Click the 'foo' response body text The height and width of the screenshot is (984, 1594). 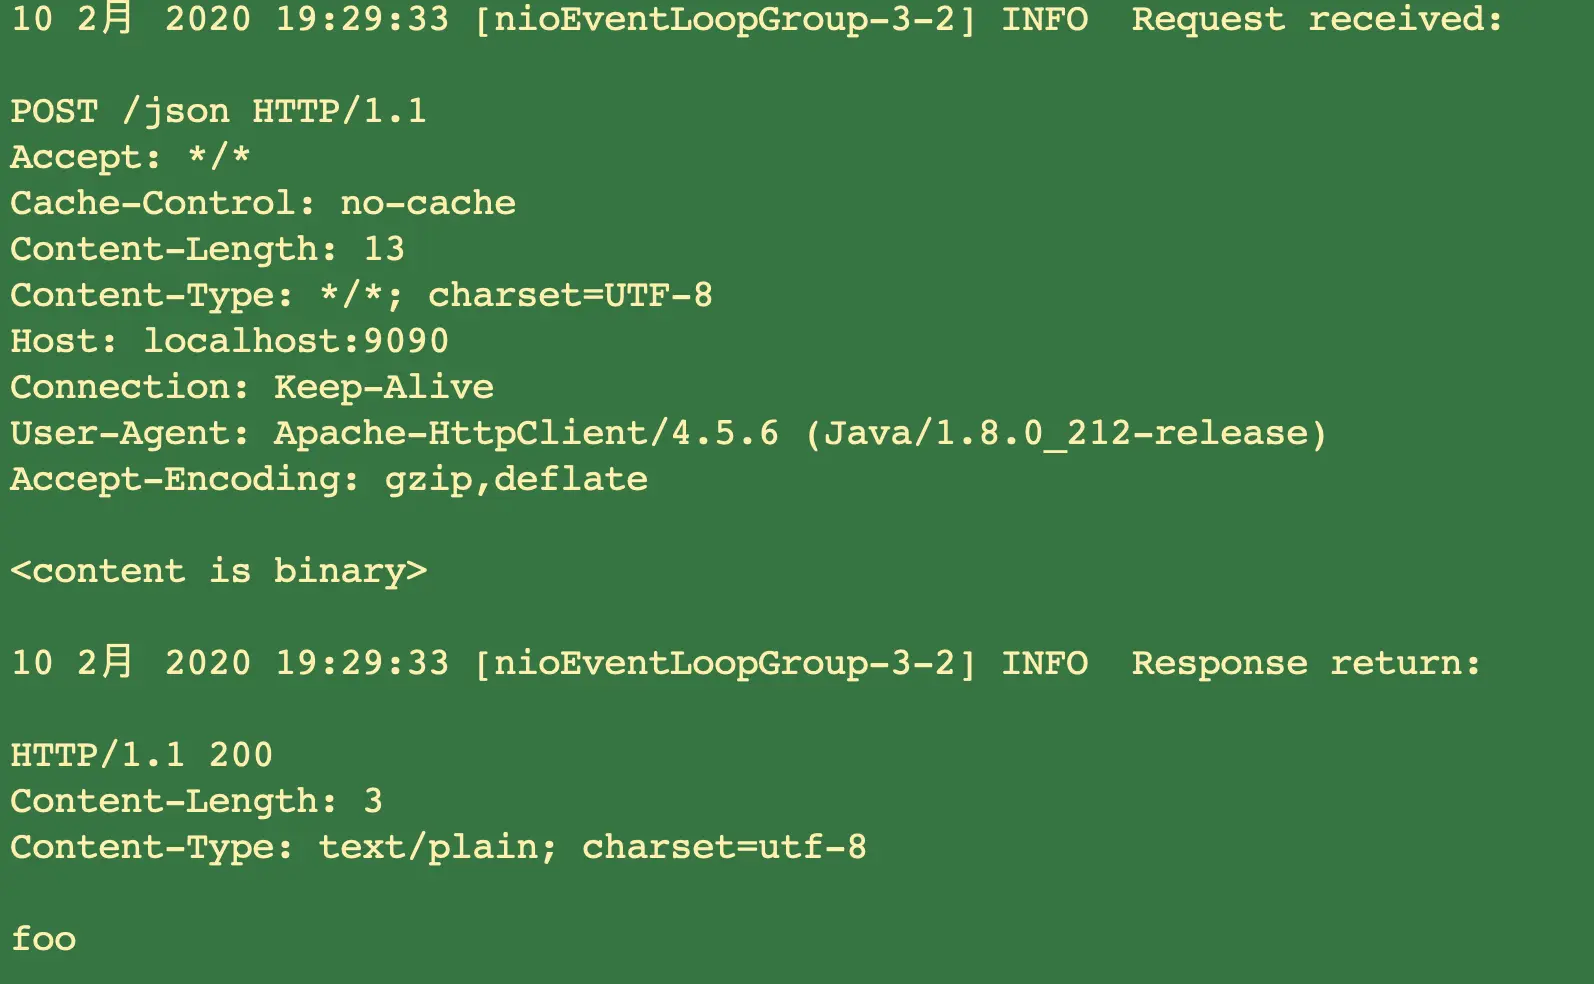(x=44, y=939)
